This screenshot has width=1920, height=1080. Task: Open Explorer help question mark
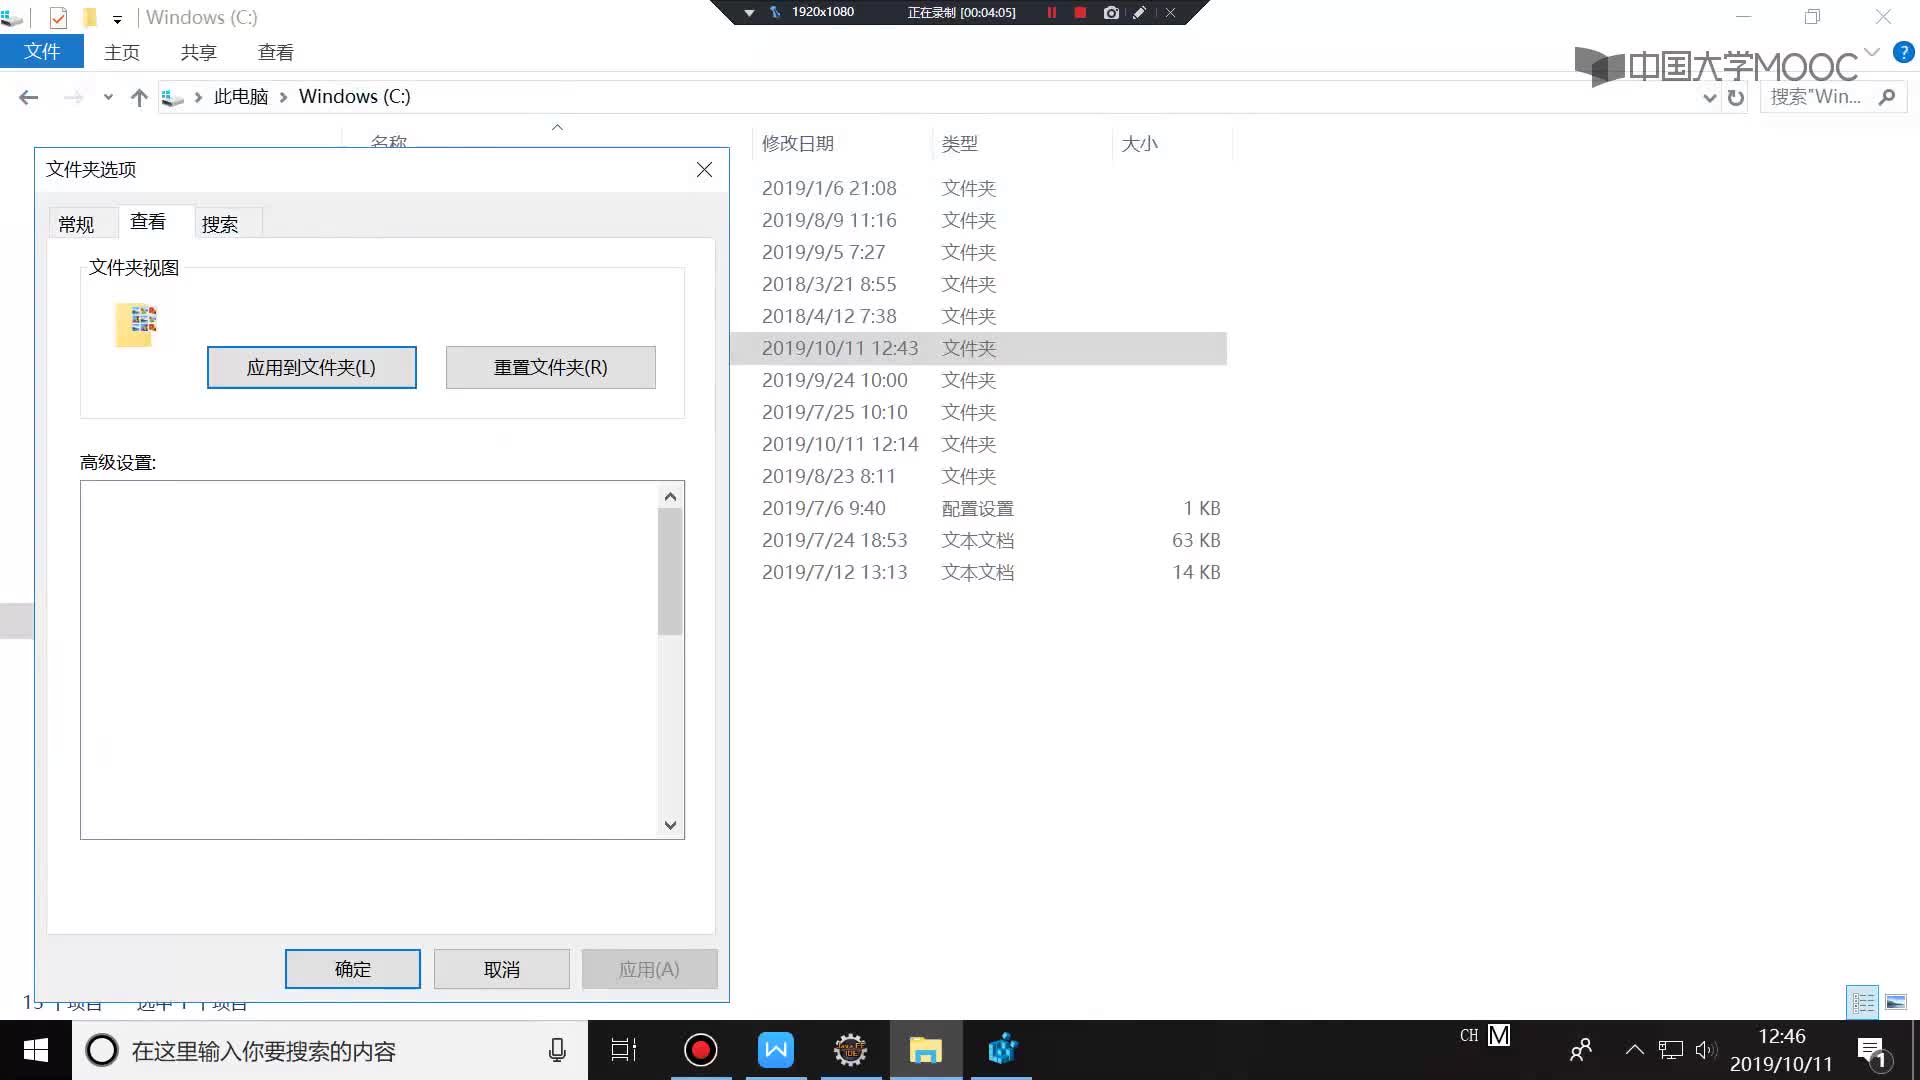coord(1903,52)
